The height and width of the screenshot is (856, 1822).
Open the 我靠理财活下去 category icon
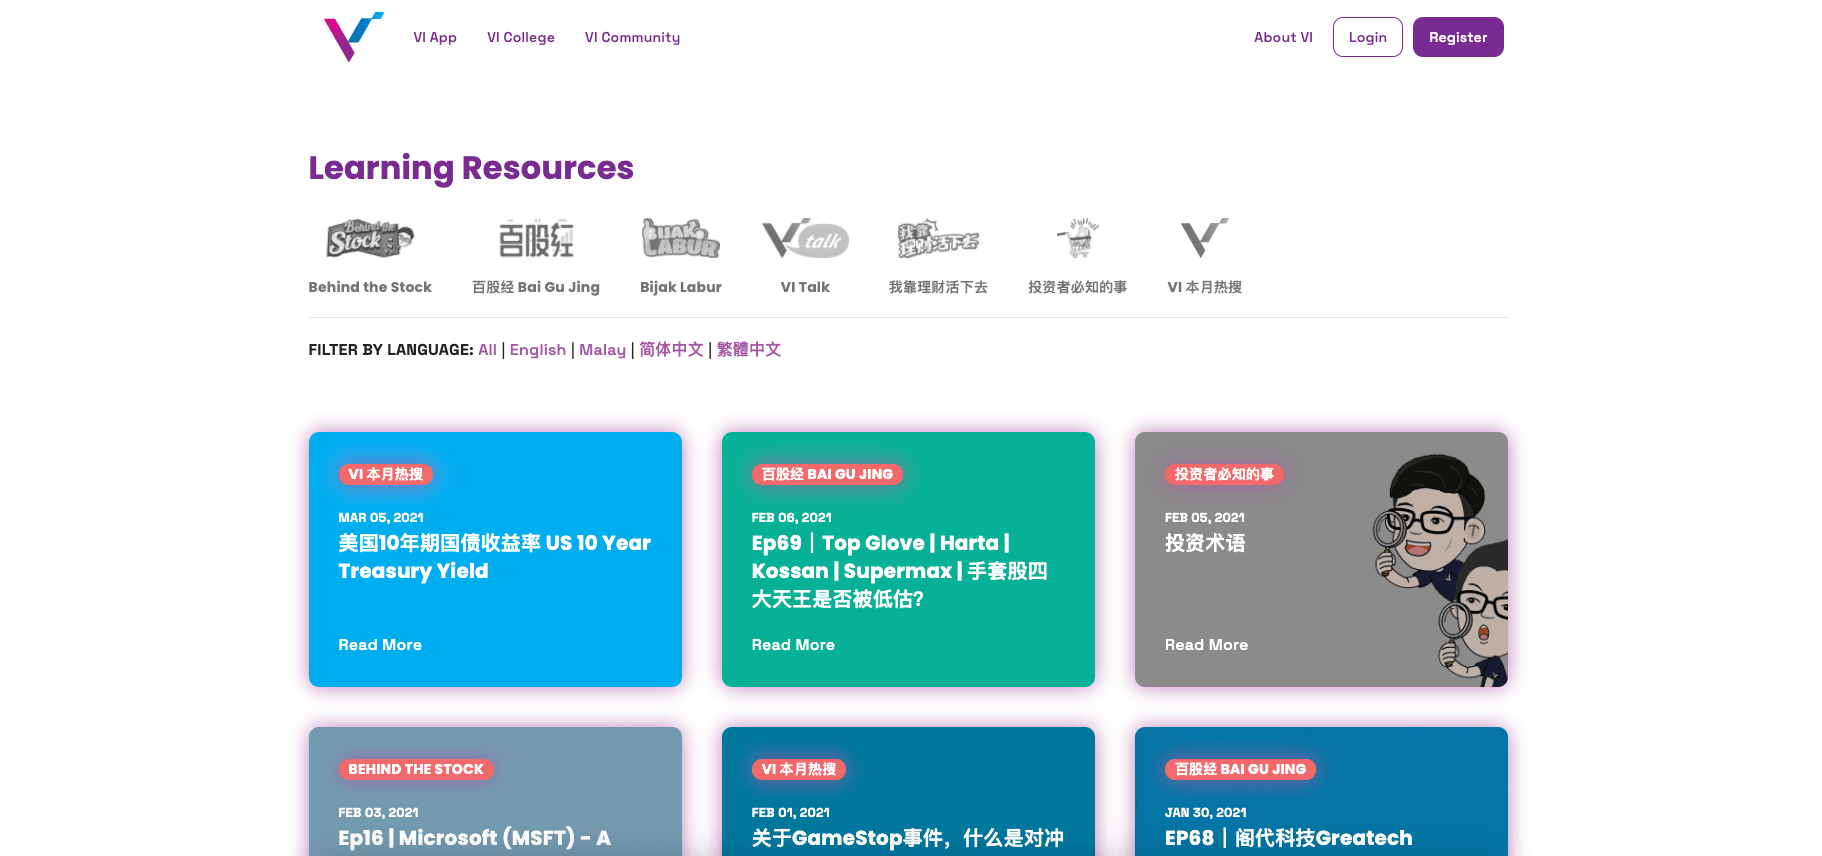(x=937, y=240)
